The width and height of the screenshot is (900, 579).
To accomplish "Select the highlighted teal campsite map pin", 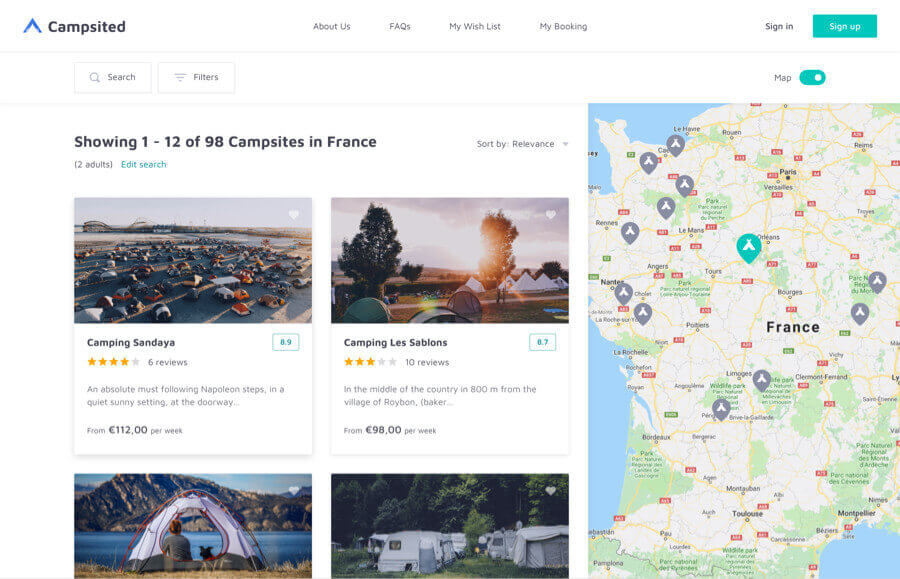I will tap(748, 247).
